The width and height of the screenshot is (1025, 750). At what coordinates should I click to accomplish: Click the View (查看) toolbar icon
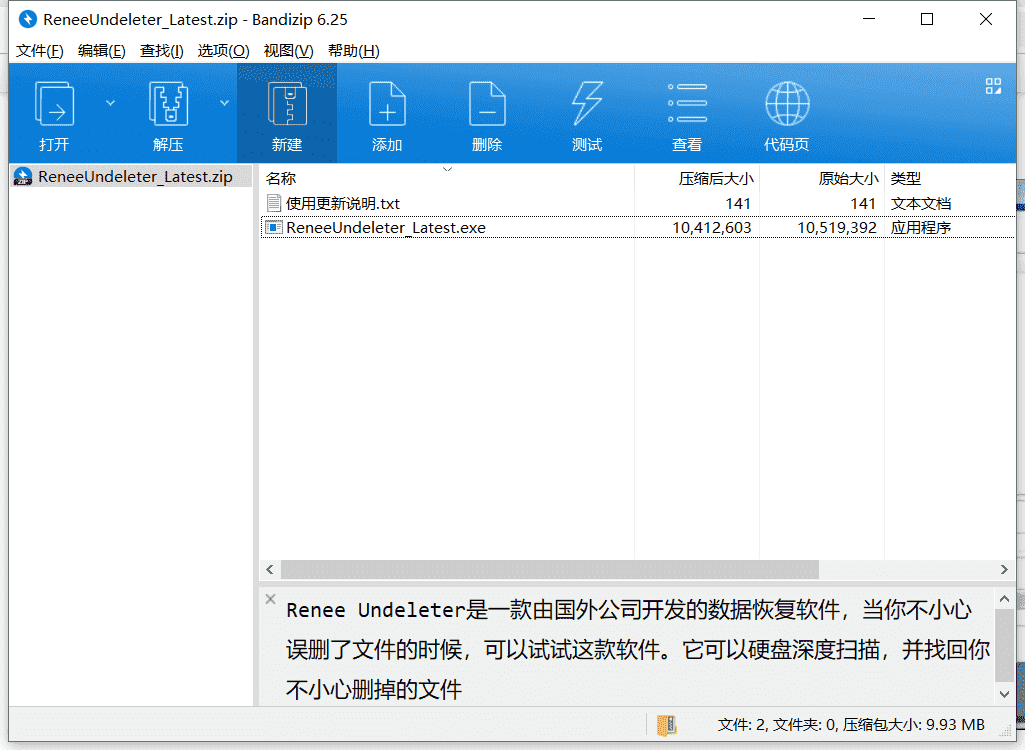687,103
